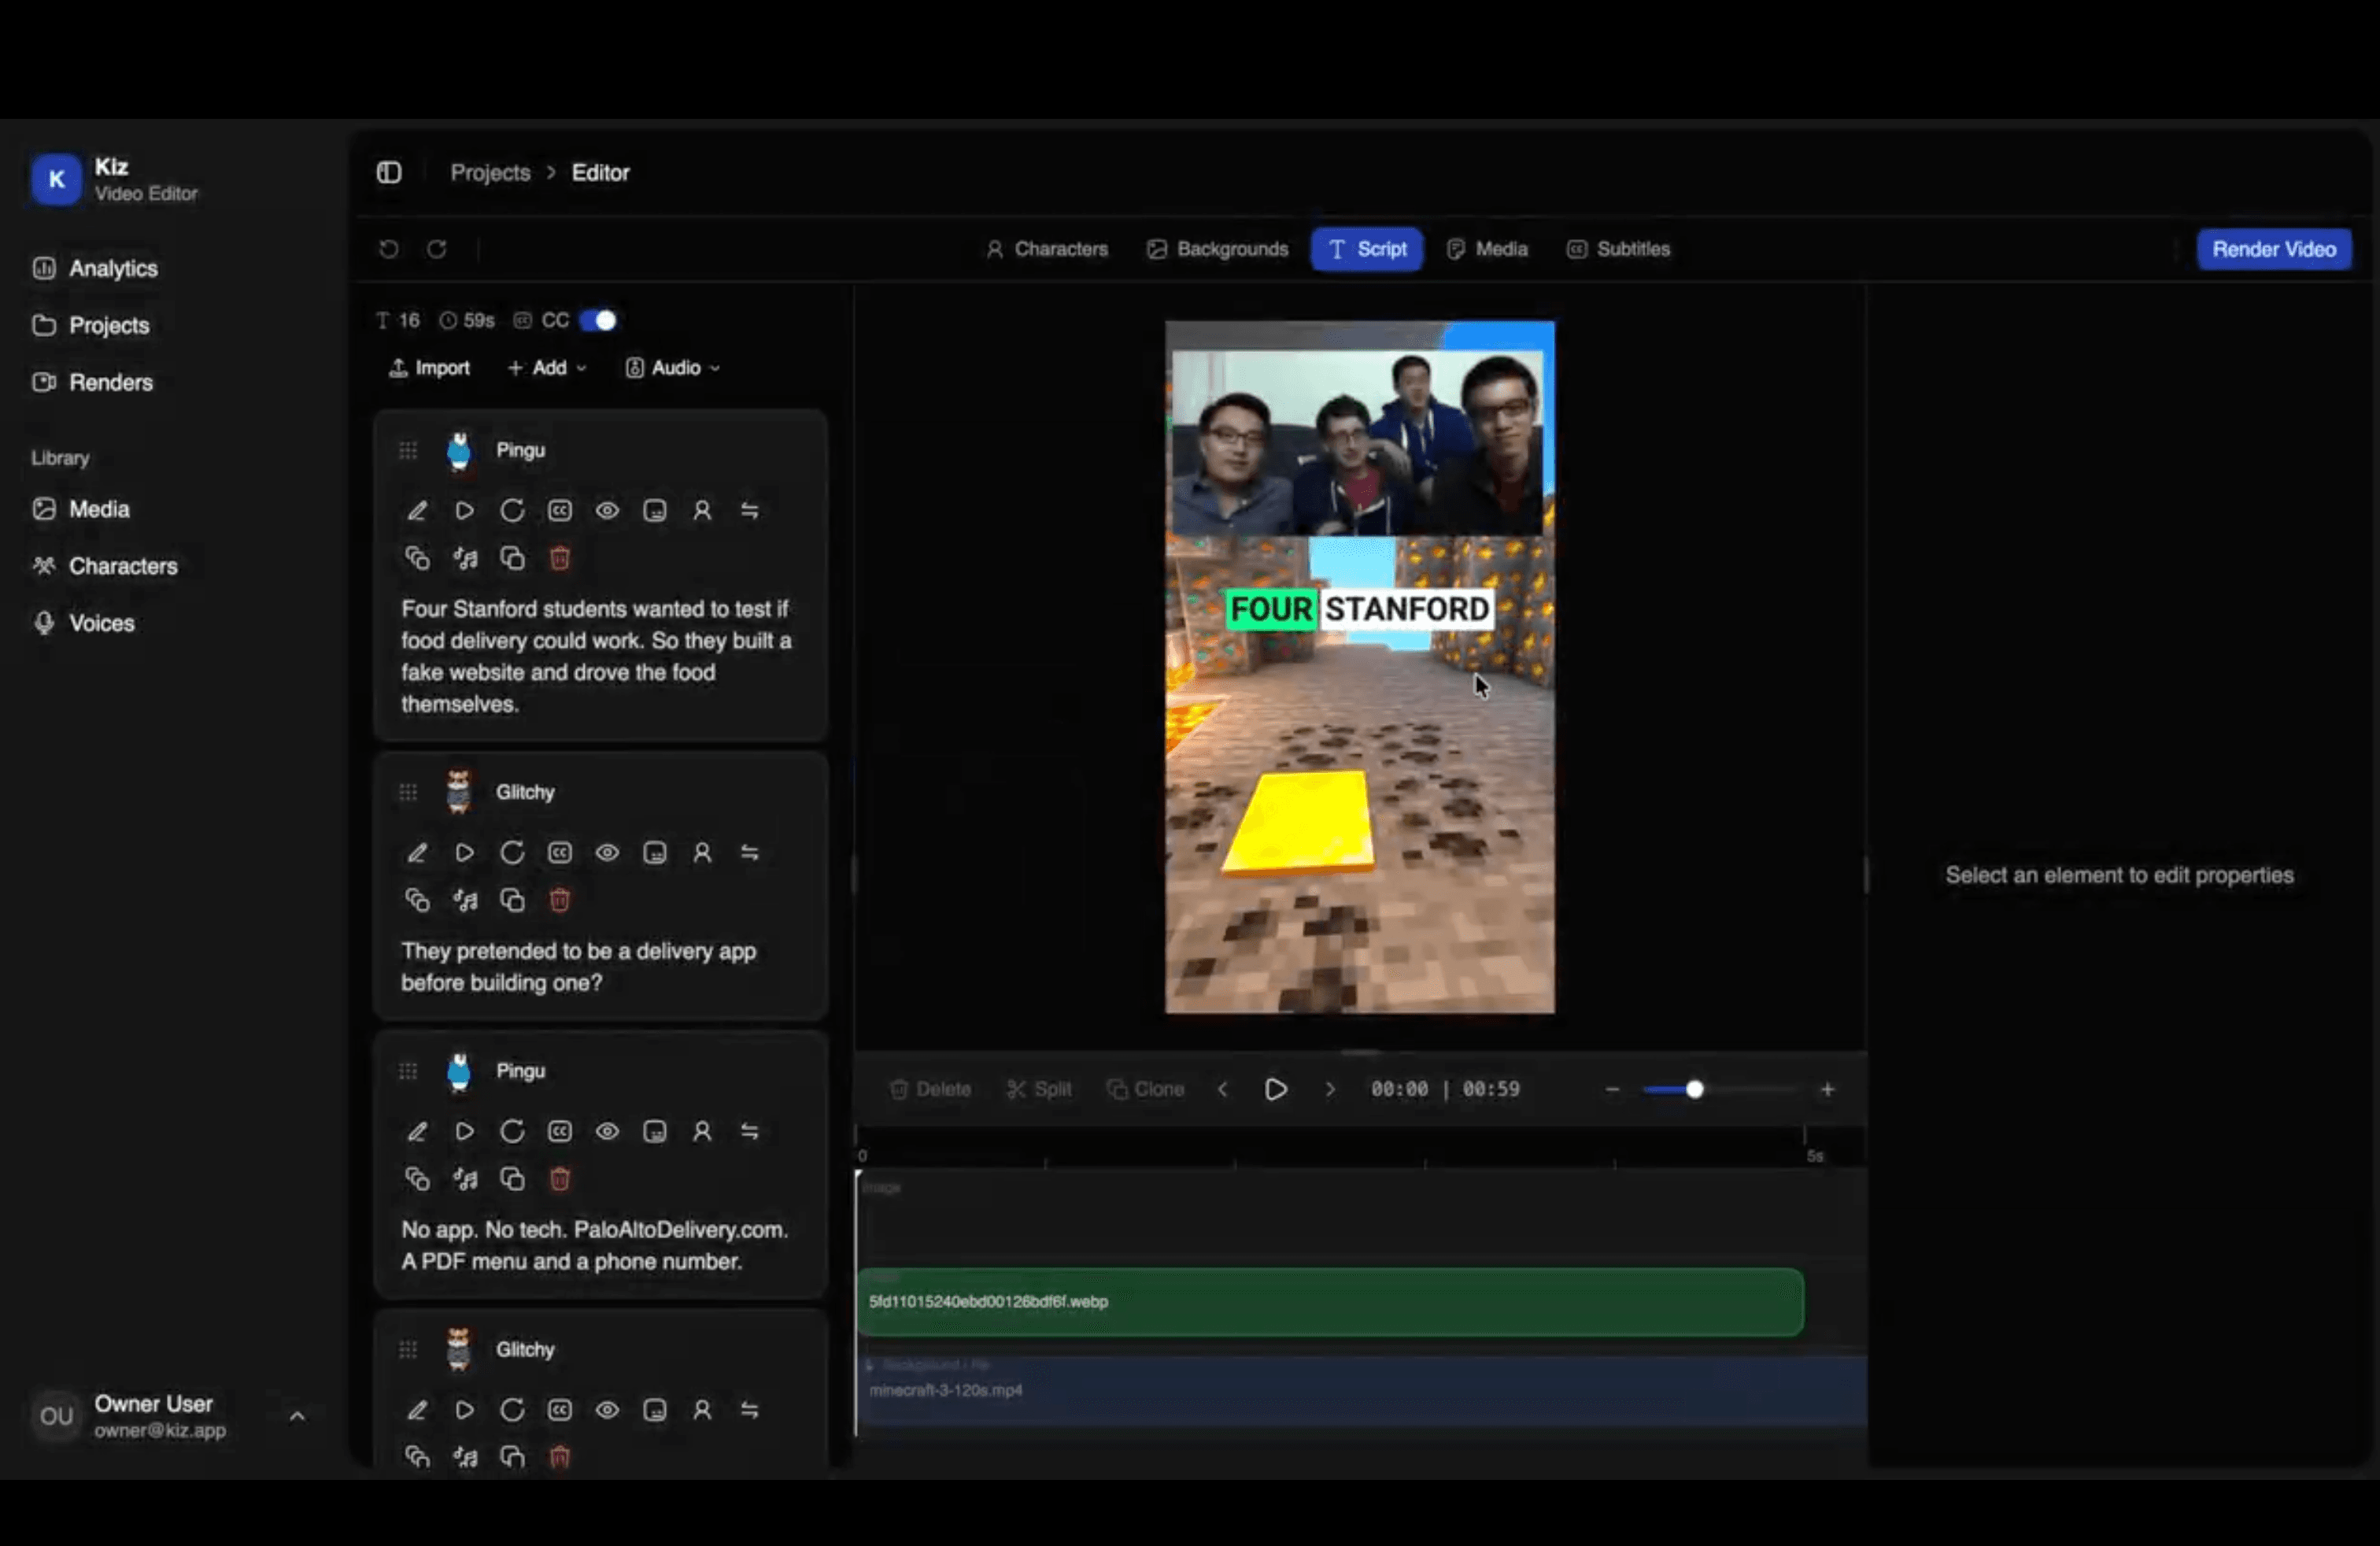This screenshot has width=2380, height=1546.
Task: Play the first Pingu script line
Action: (x=465, y=511)
